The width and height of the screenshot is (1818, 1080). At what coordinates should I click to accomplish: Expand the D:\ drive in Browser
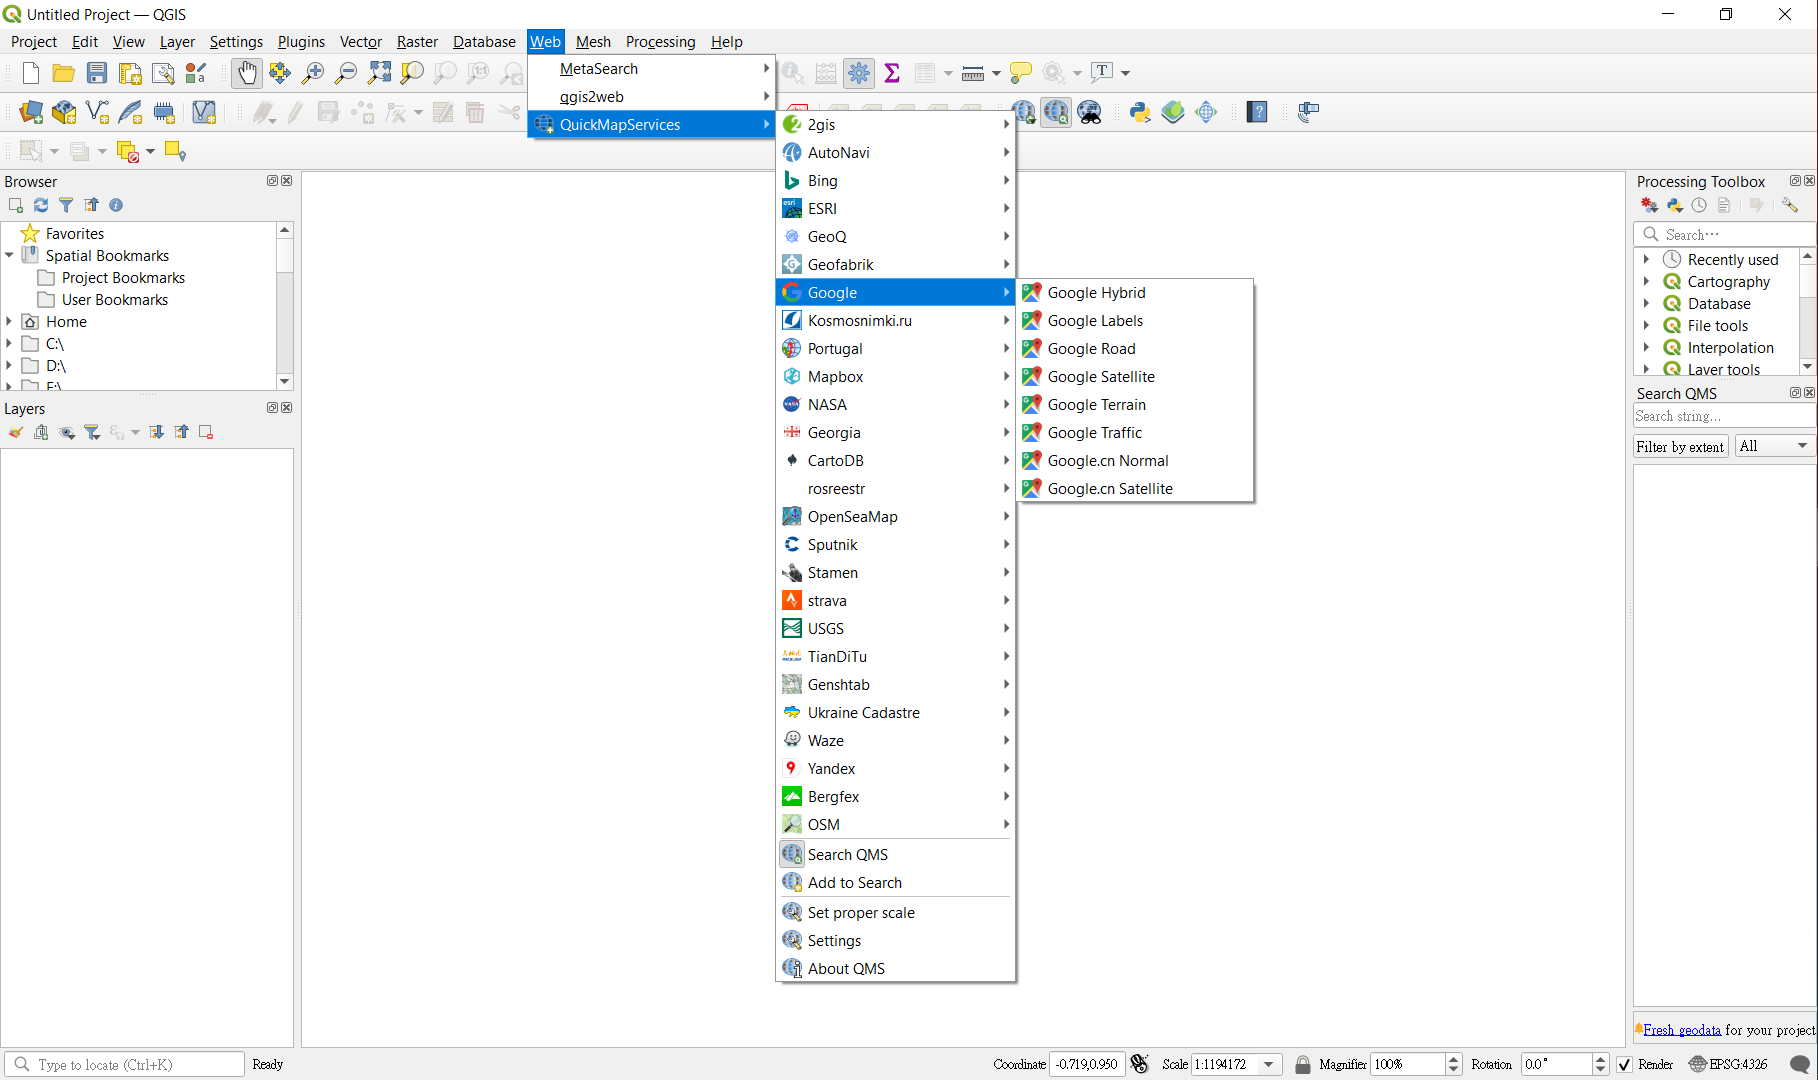(x=9, y=366)
